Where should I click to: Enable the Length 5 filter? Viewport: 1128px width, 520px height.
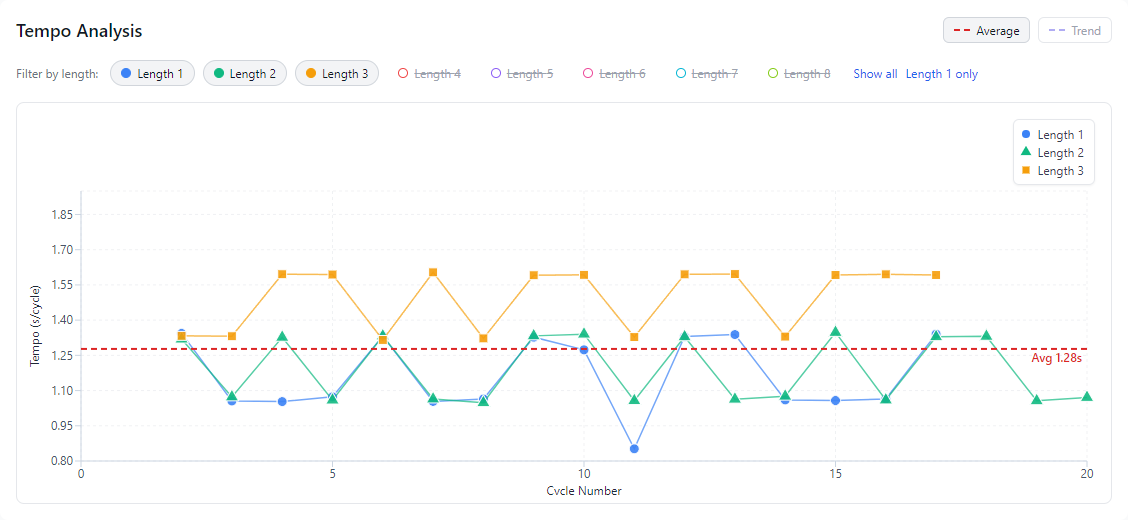click(522, 73)
